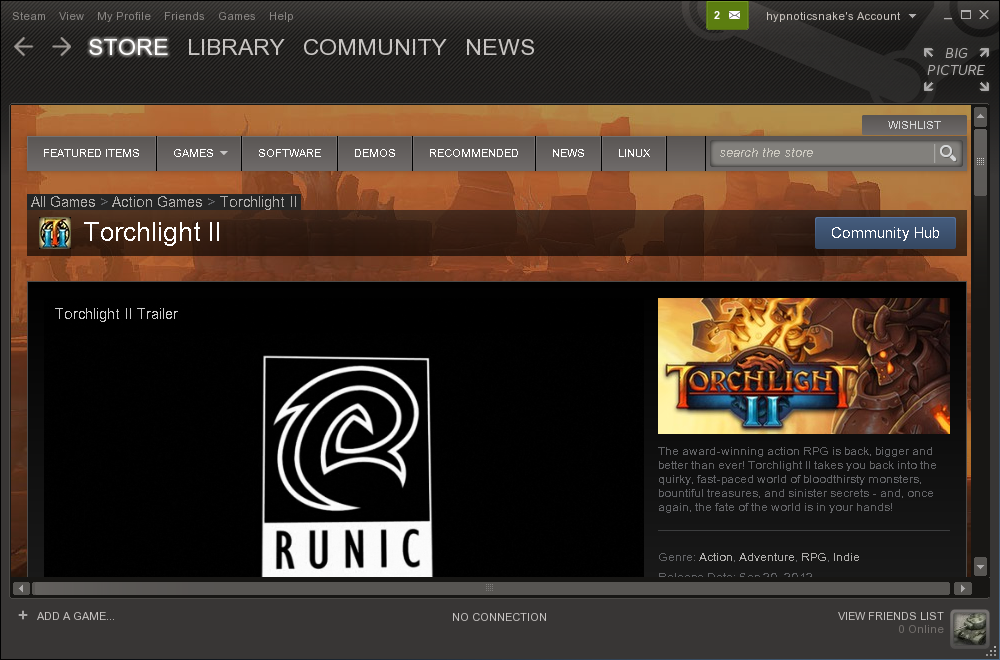This screenshot has height=660, width=1000.
Task: Click the vertical scrollbar down arrow
Action: click(981, 566)
